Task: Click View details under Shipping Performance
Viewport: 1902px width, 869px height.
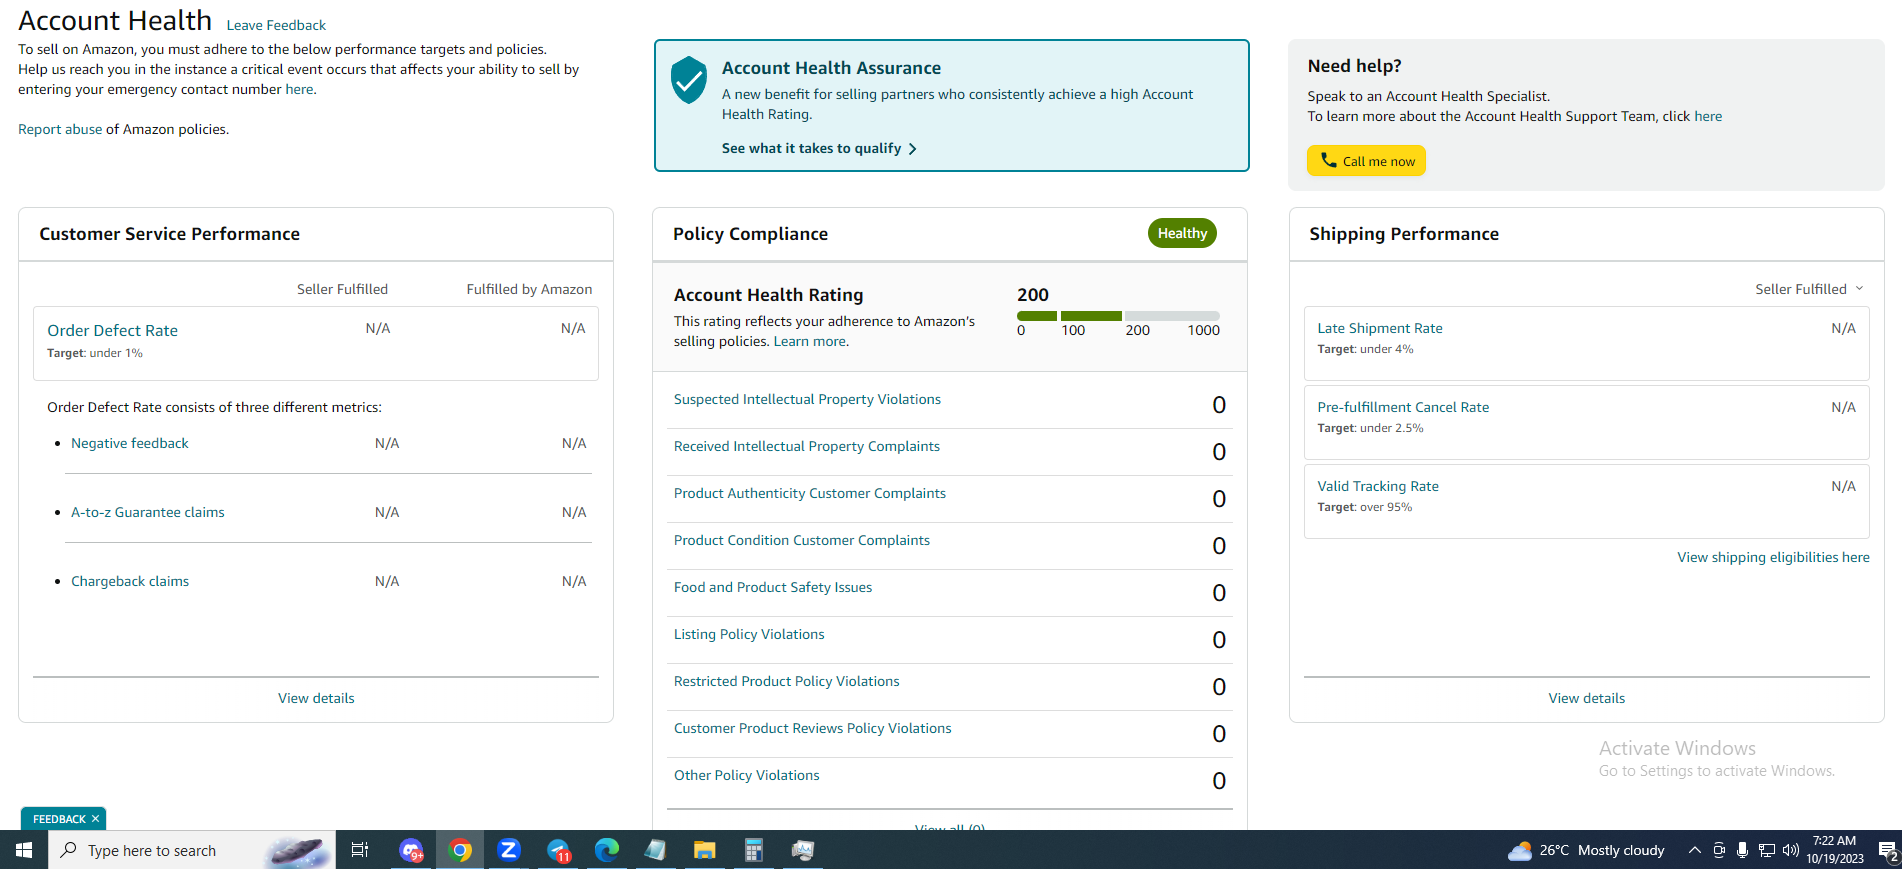Action: pyautogui.click(x=1587, y=698)
